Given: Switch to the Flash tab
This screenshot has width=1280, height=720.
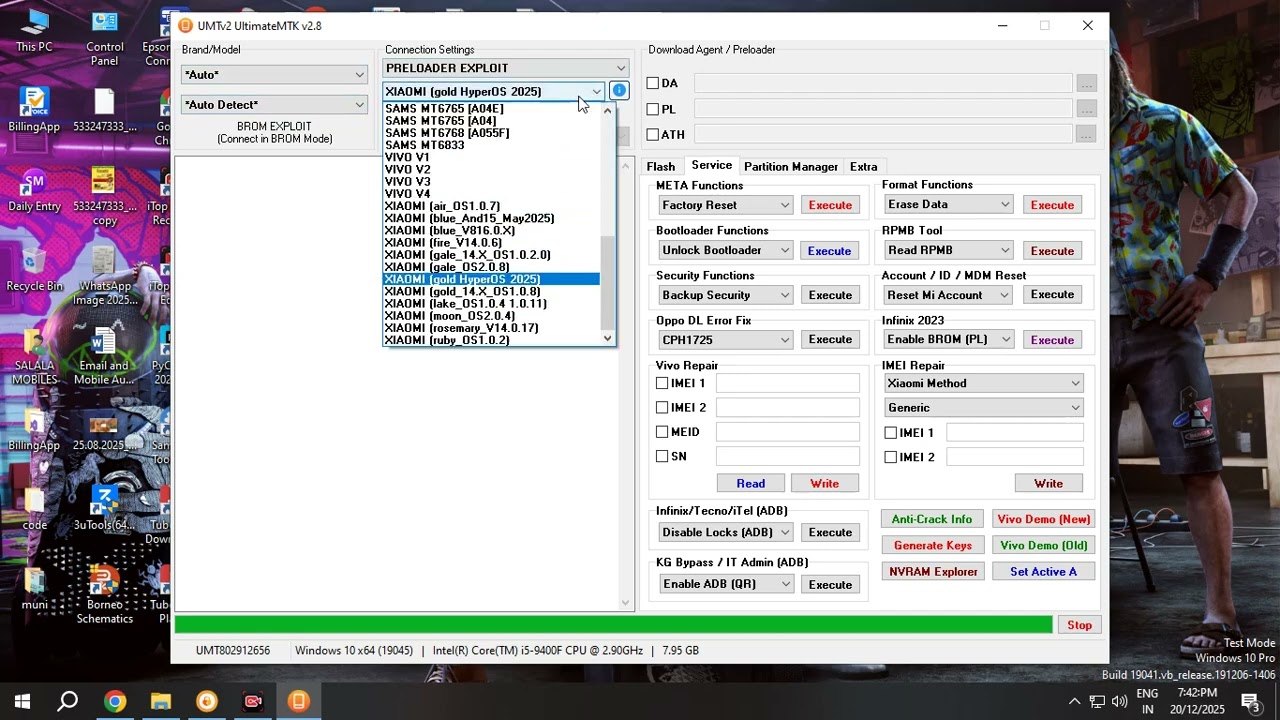Looking at the screenshot, I should tap(661, 167).
